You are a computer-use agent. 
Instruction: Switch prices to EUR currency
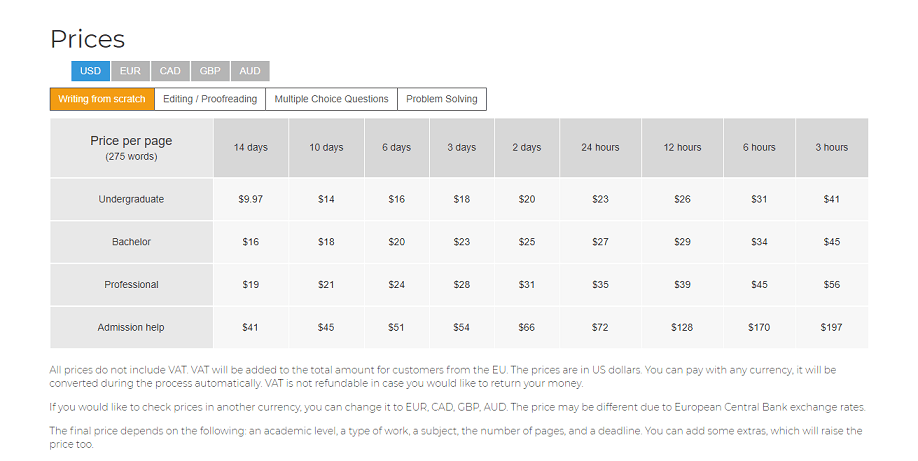tap(130, 71)
